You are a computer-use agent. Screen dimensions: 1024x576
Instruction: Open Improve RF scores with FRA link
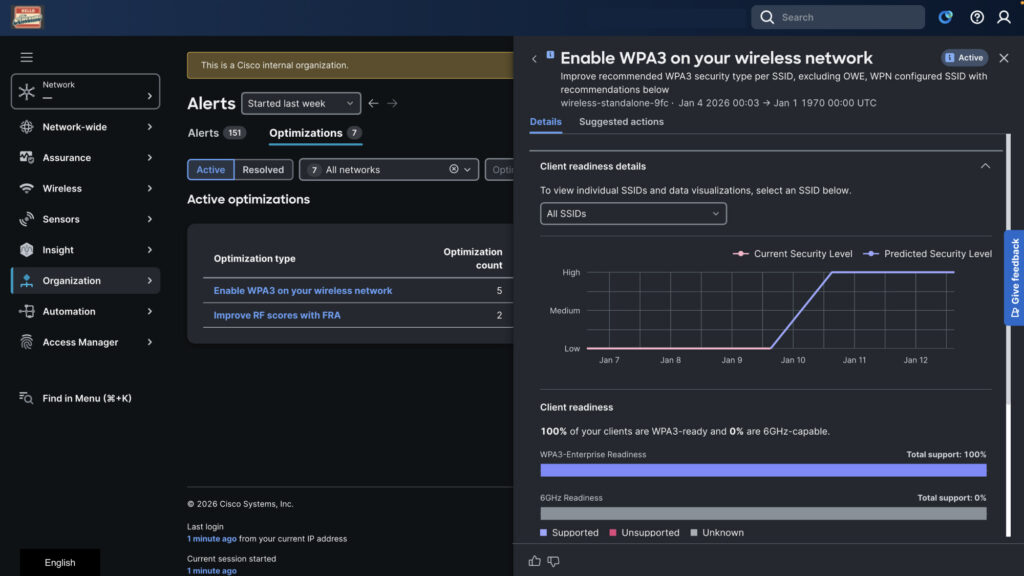pyautogui.click(x=277, y=315)
